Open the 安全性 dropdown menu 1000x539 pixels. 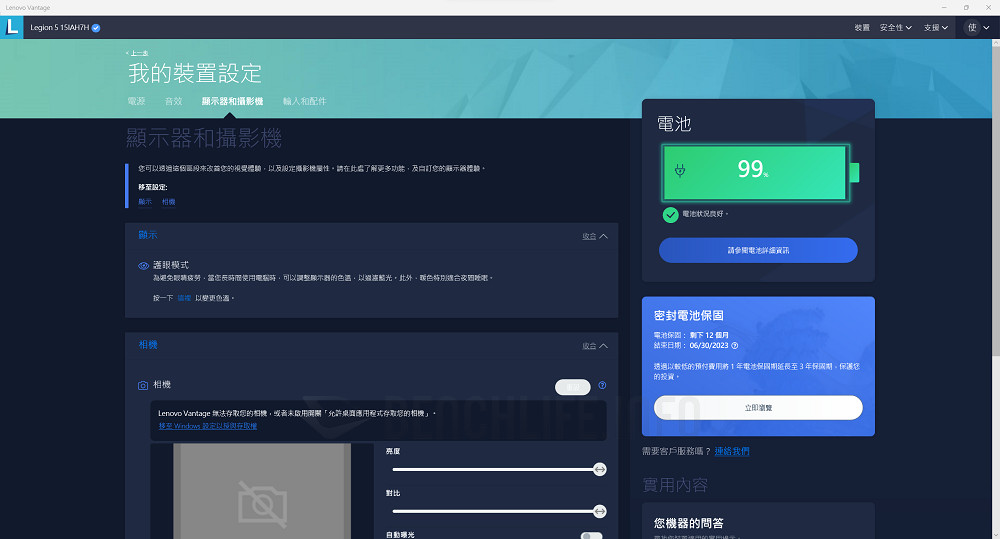coord(895,28)
